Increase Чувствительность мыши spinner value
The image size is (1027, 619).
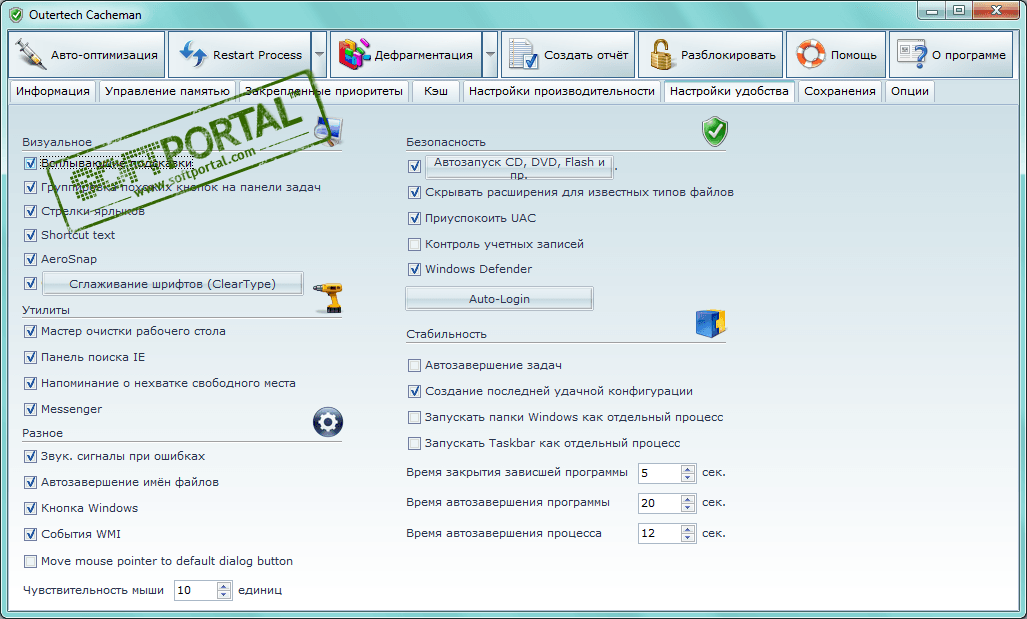tap(224, 586)
